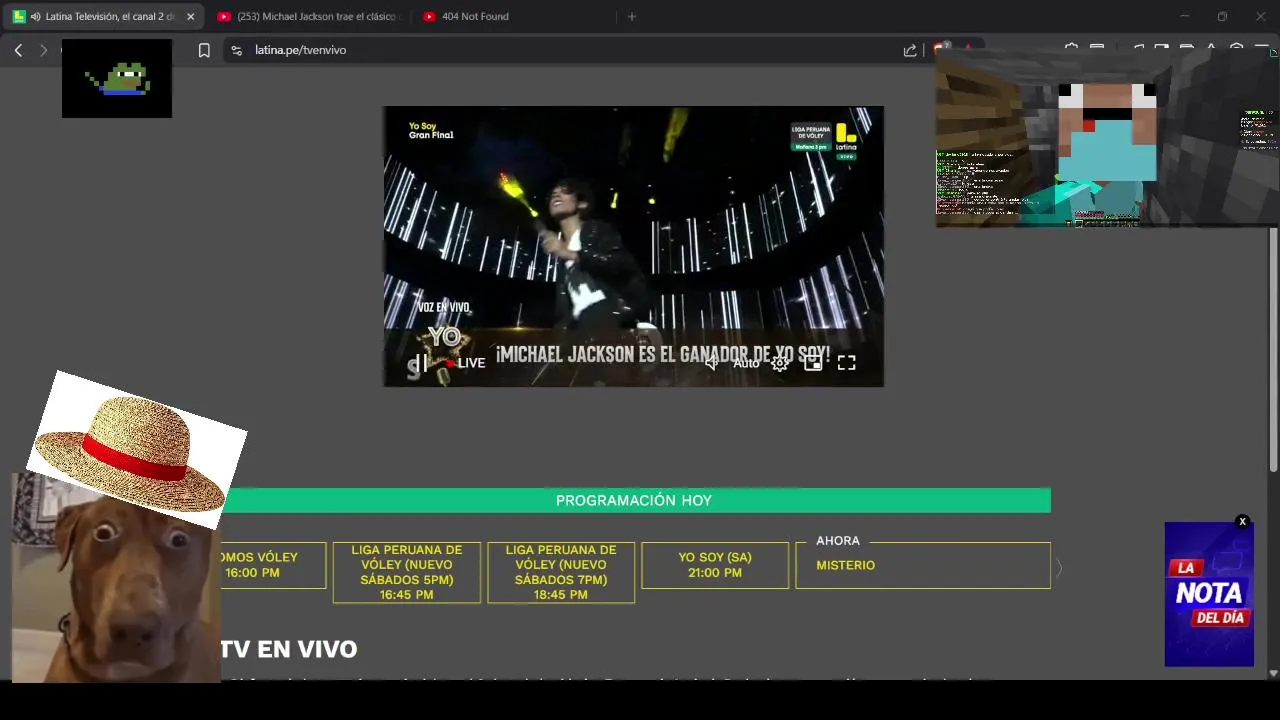Switch to Latina Televisión tab
1280x720 pixels.
coord(103,16)
